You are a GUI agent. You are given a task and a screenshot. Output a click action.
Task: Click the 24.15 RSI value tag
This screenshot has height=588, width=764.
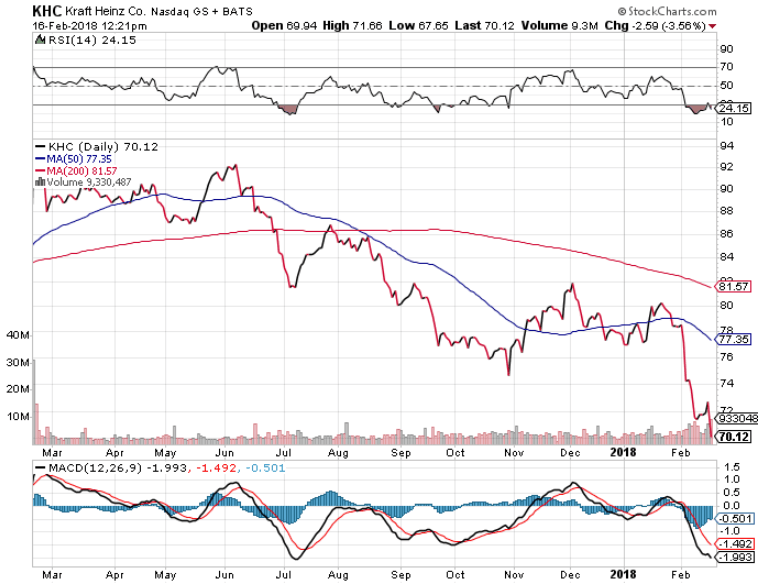[x=735, y=107]
